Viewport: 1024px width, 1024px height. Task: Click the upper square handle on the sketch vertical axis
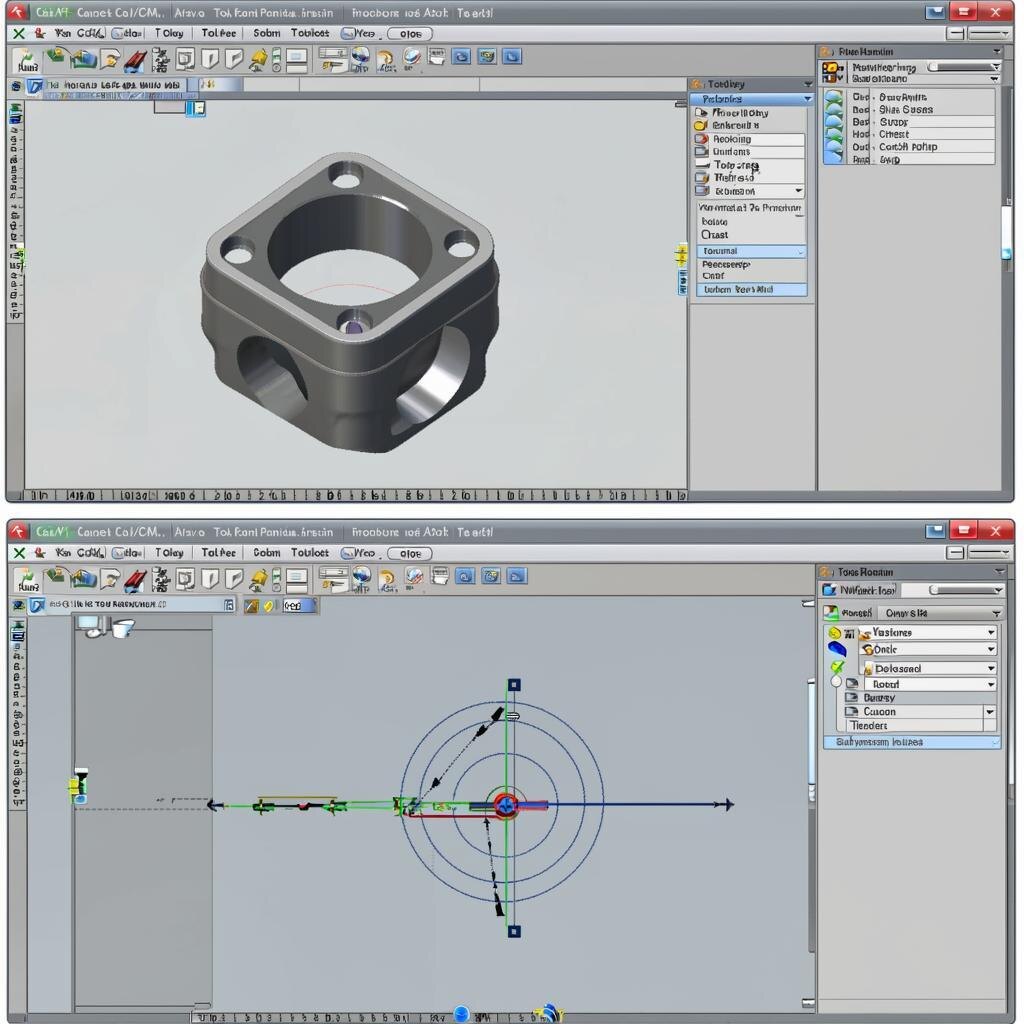tap(514, 684)
